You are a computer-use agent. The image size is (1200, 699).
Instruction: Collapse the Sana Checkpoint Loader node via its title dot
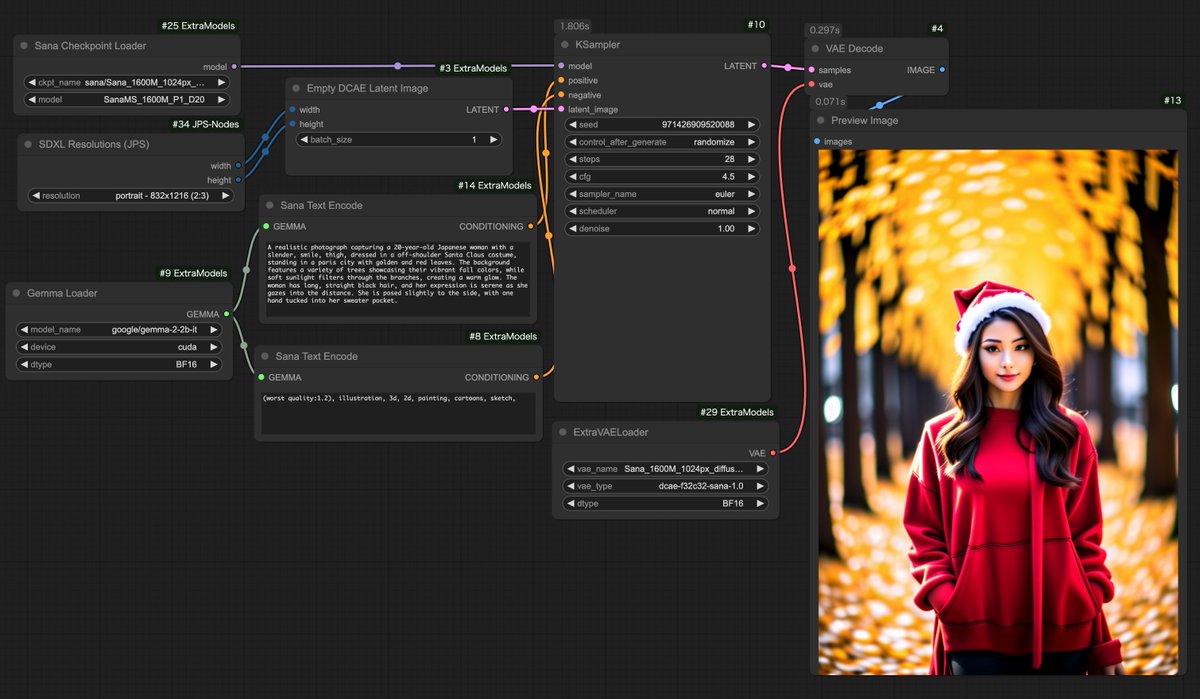pos(24,46)
